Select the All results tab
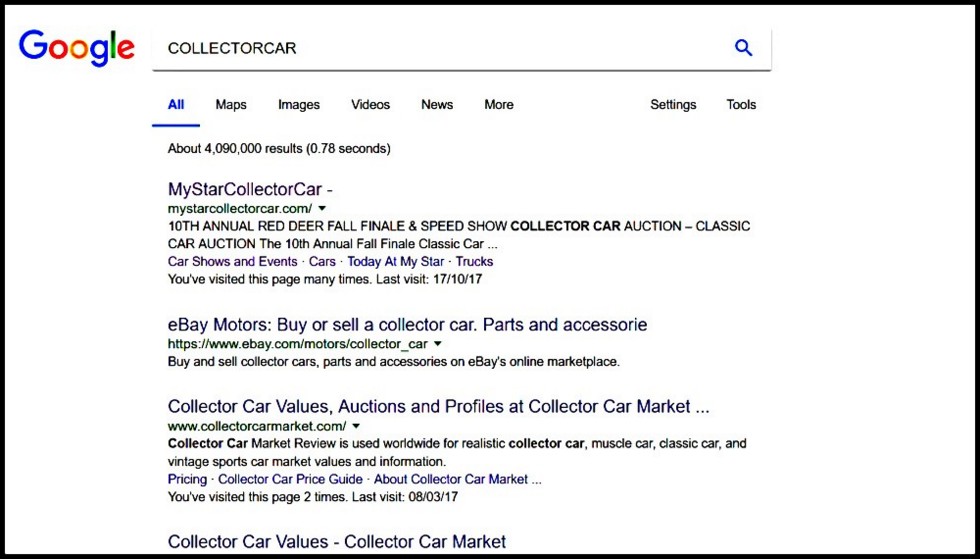 tap(176, 104)
